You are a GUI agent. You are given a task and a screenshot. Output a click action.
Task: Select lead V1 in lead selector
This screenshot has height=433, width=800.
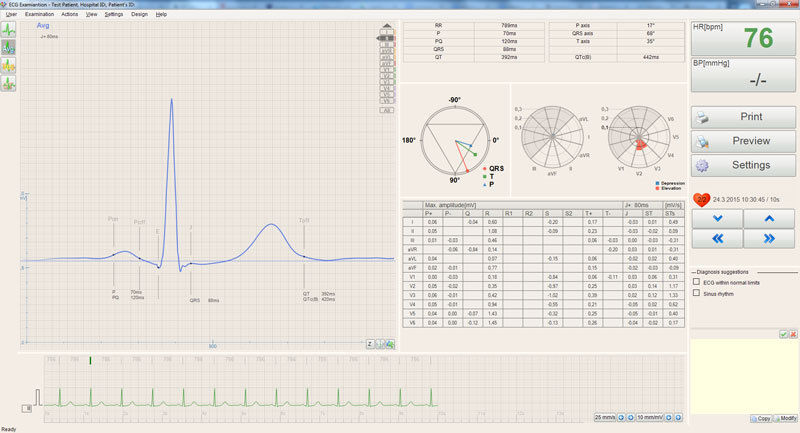(387, 70)
